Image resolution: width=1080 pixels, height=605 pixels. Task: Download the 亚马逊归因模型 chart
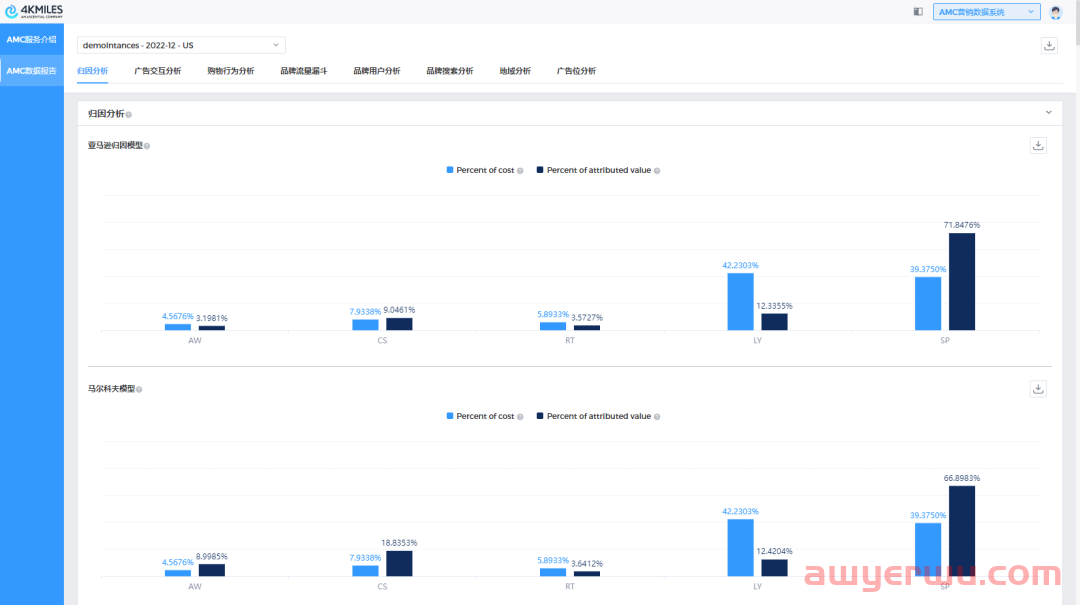(1038, 145)
